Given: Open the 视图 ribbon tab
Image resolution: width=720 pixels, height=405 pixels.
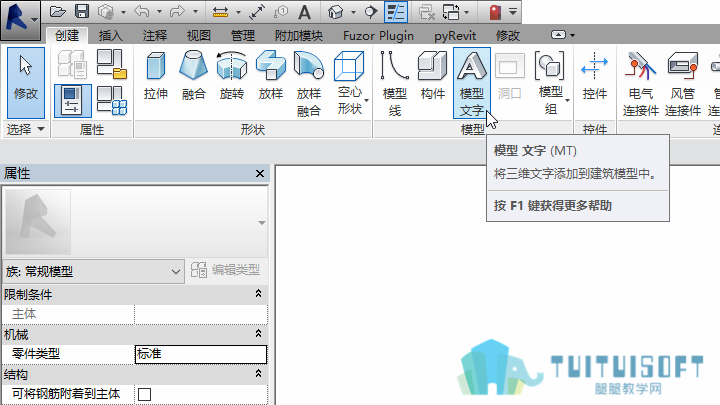Looking at the screenshot, I should click(199, 35).
